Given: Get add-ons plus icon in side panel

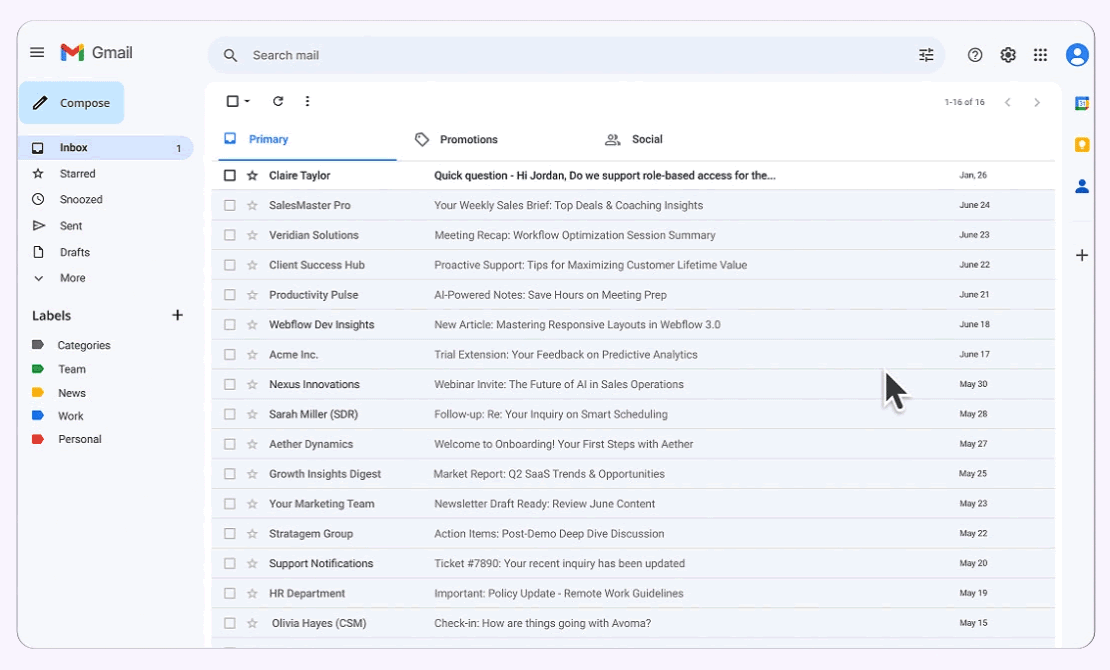Looking at the screenshot, I should [1082, 255].
